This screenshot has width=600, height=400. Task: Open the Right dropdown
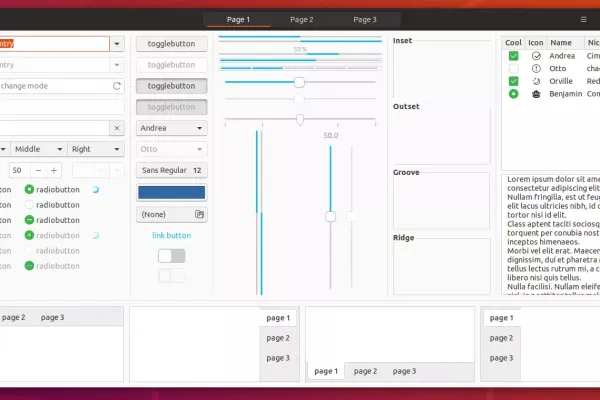(x=96, y=149)
